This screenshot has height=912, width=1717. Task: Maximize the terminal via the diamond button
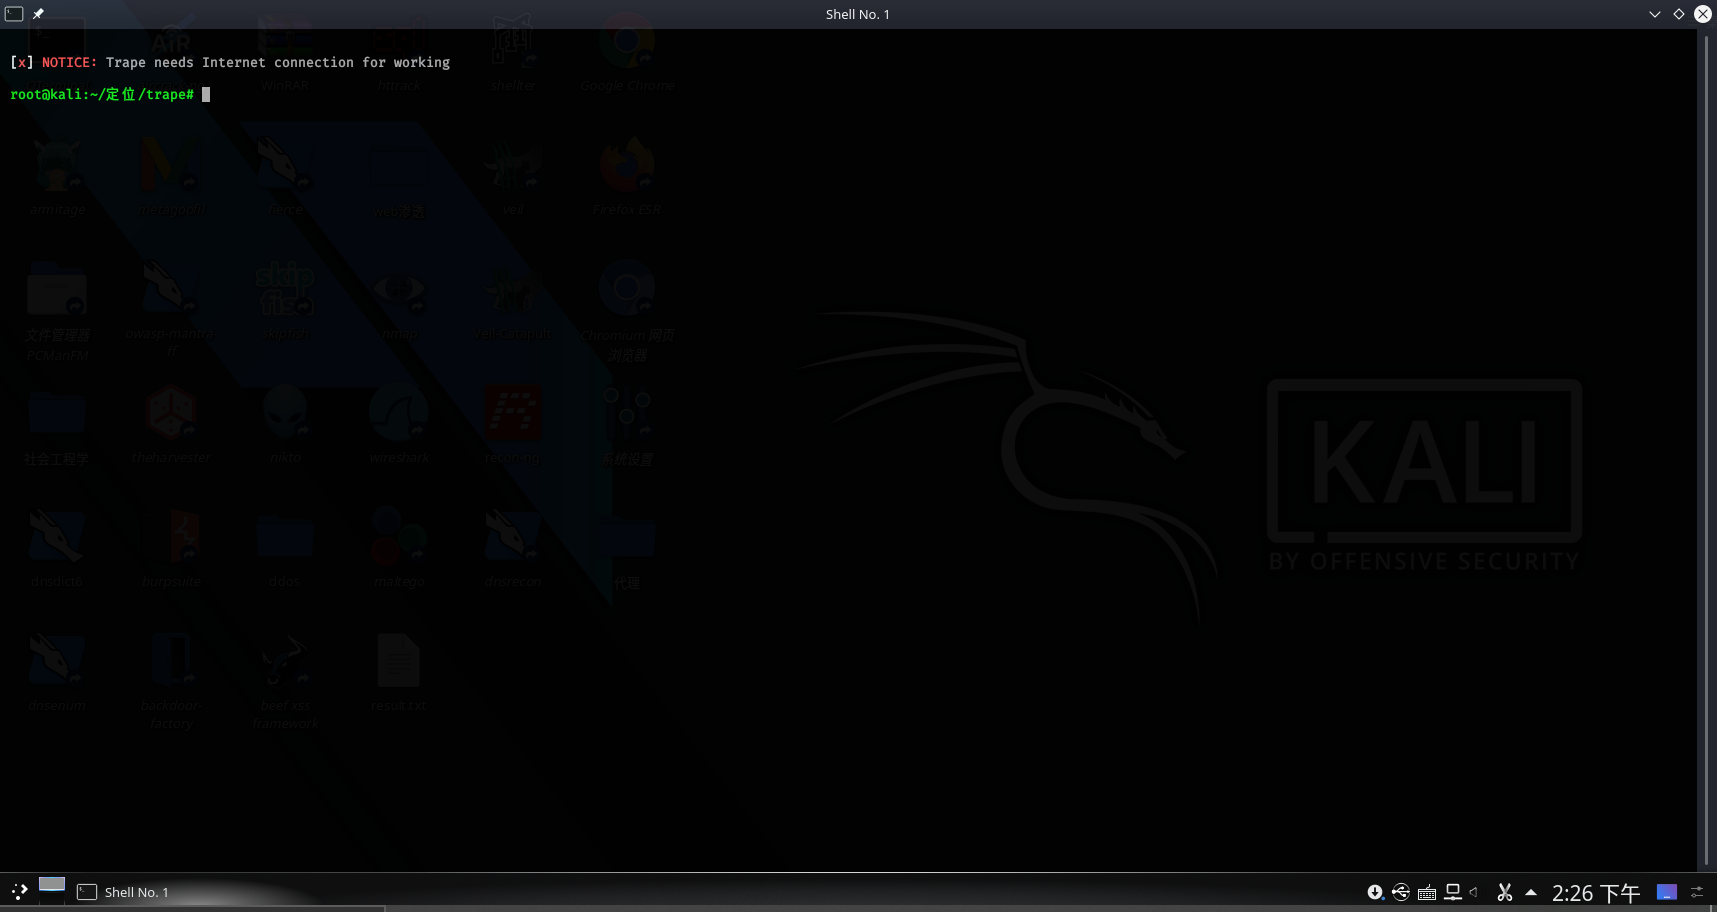click(x=1679, y=14)
